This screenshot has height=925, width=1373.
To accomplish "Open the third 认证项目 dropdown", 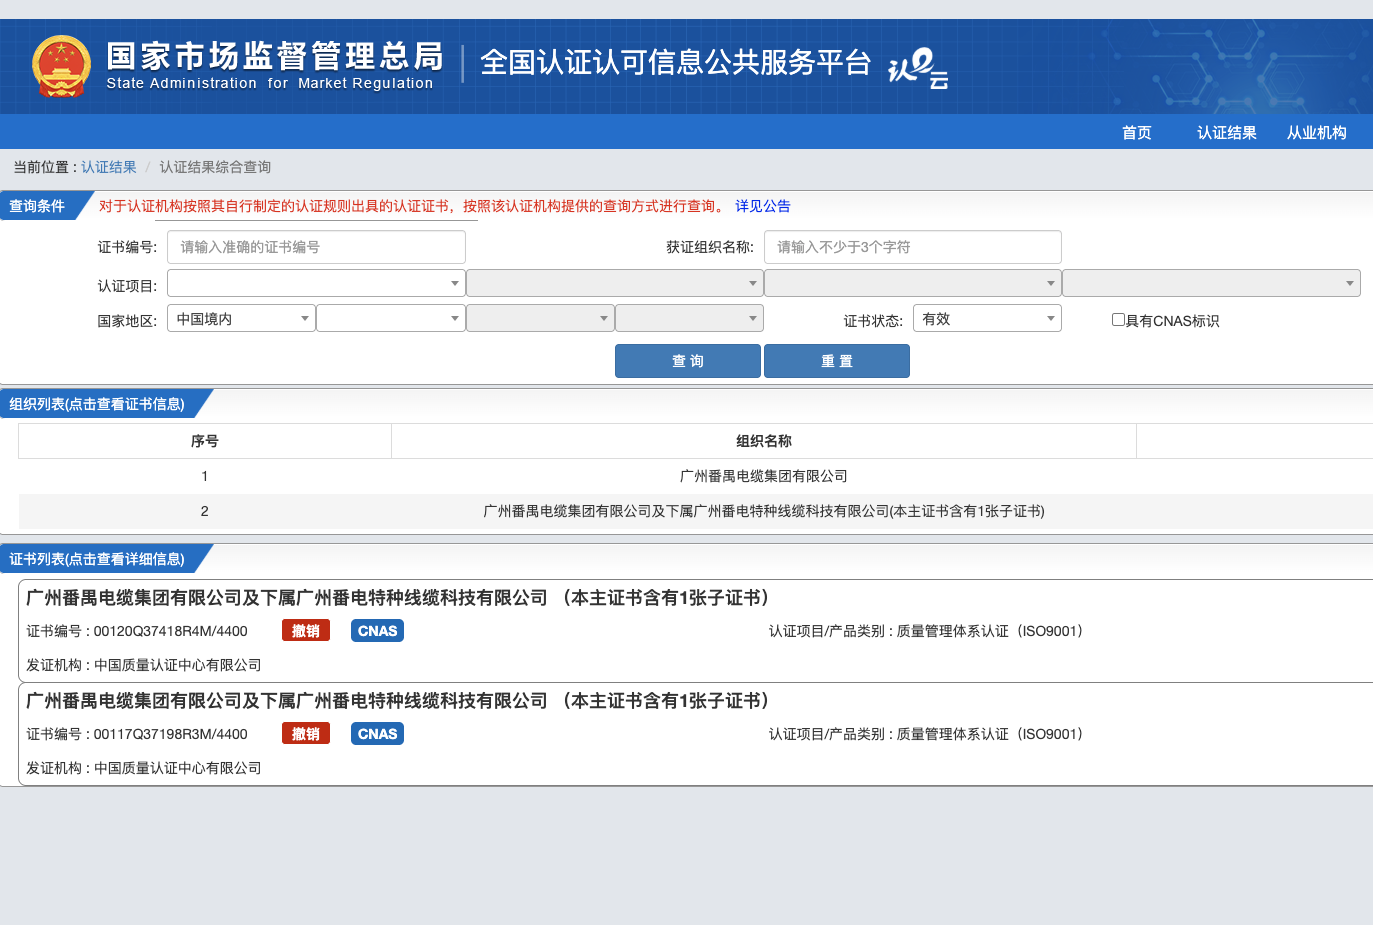I will pos(912,283).
